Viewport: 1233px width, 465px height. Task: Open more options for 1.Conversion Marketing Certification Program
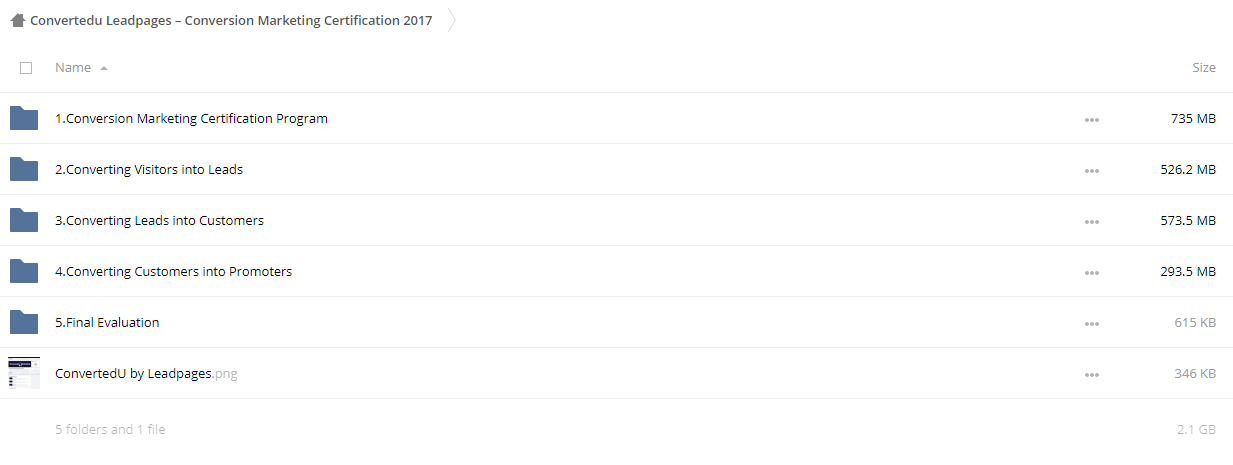point(1091,120)
